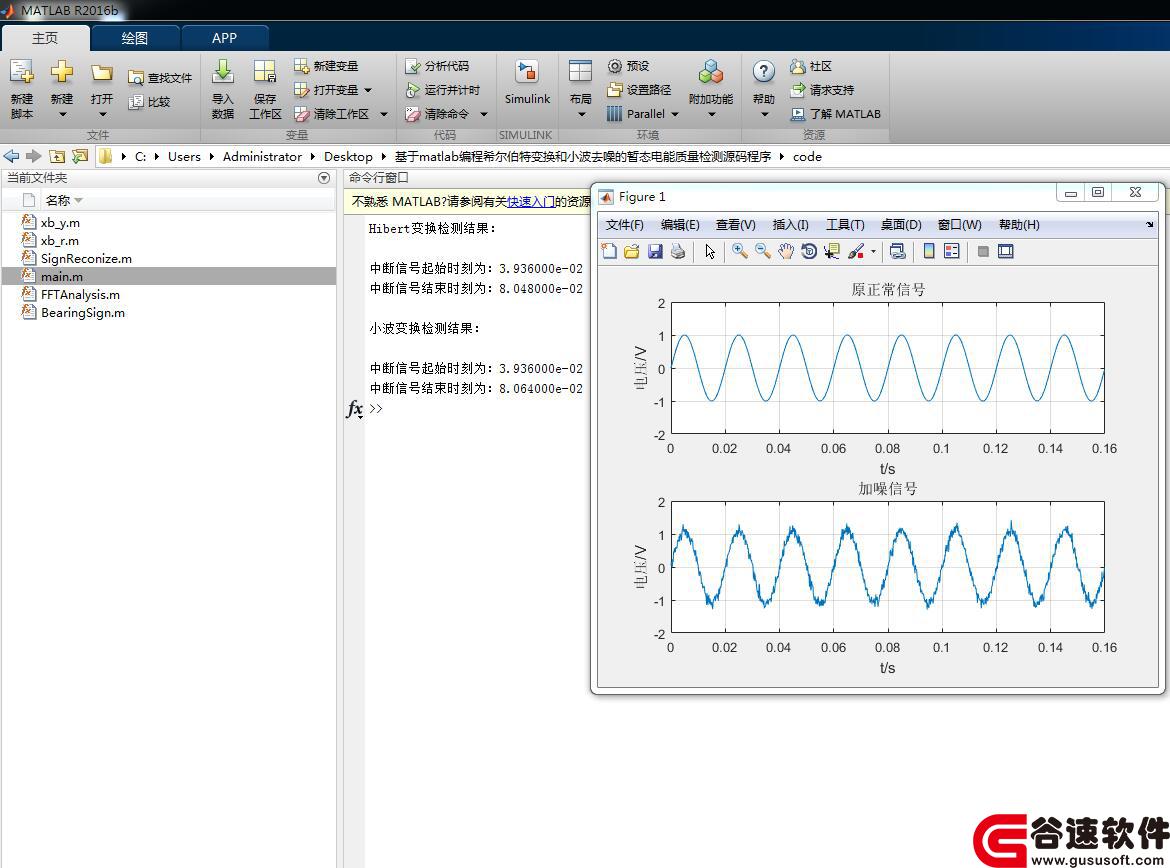The width and height of the screenshot is (1170, 868).
Task: Toggle Zoom Out tool in Figure 1
Action: [x=763, y=252]
